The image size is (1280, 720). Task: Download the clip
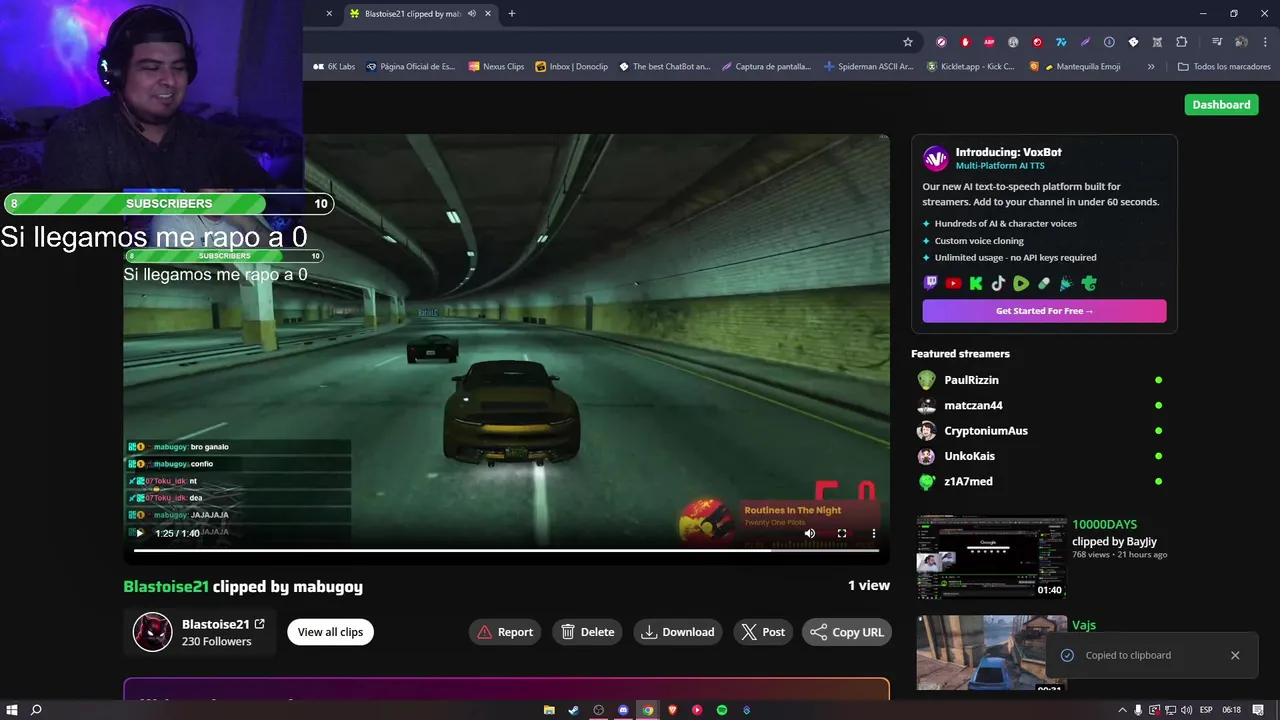pyautogui.click(x=678, y=632)
